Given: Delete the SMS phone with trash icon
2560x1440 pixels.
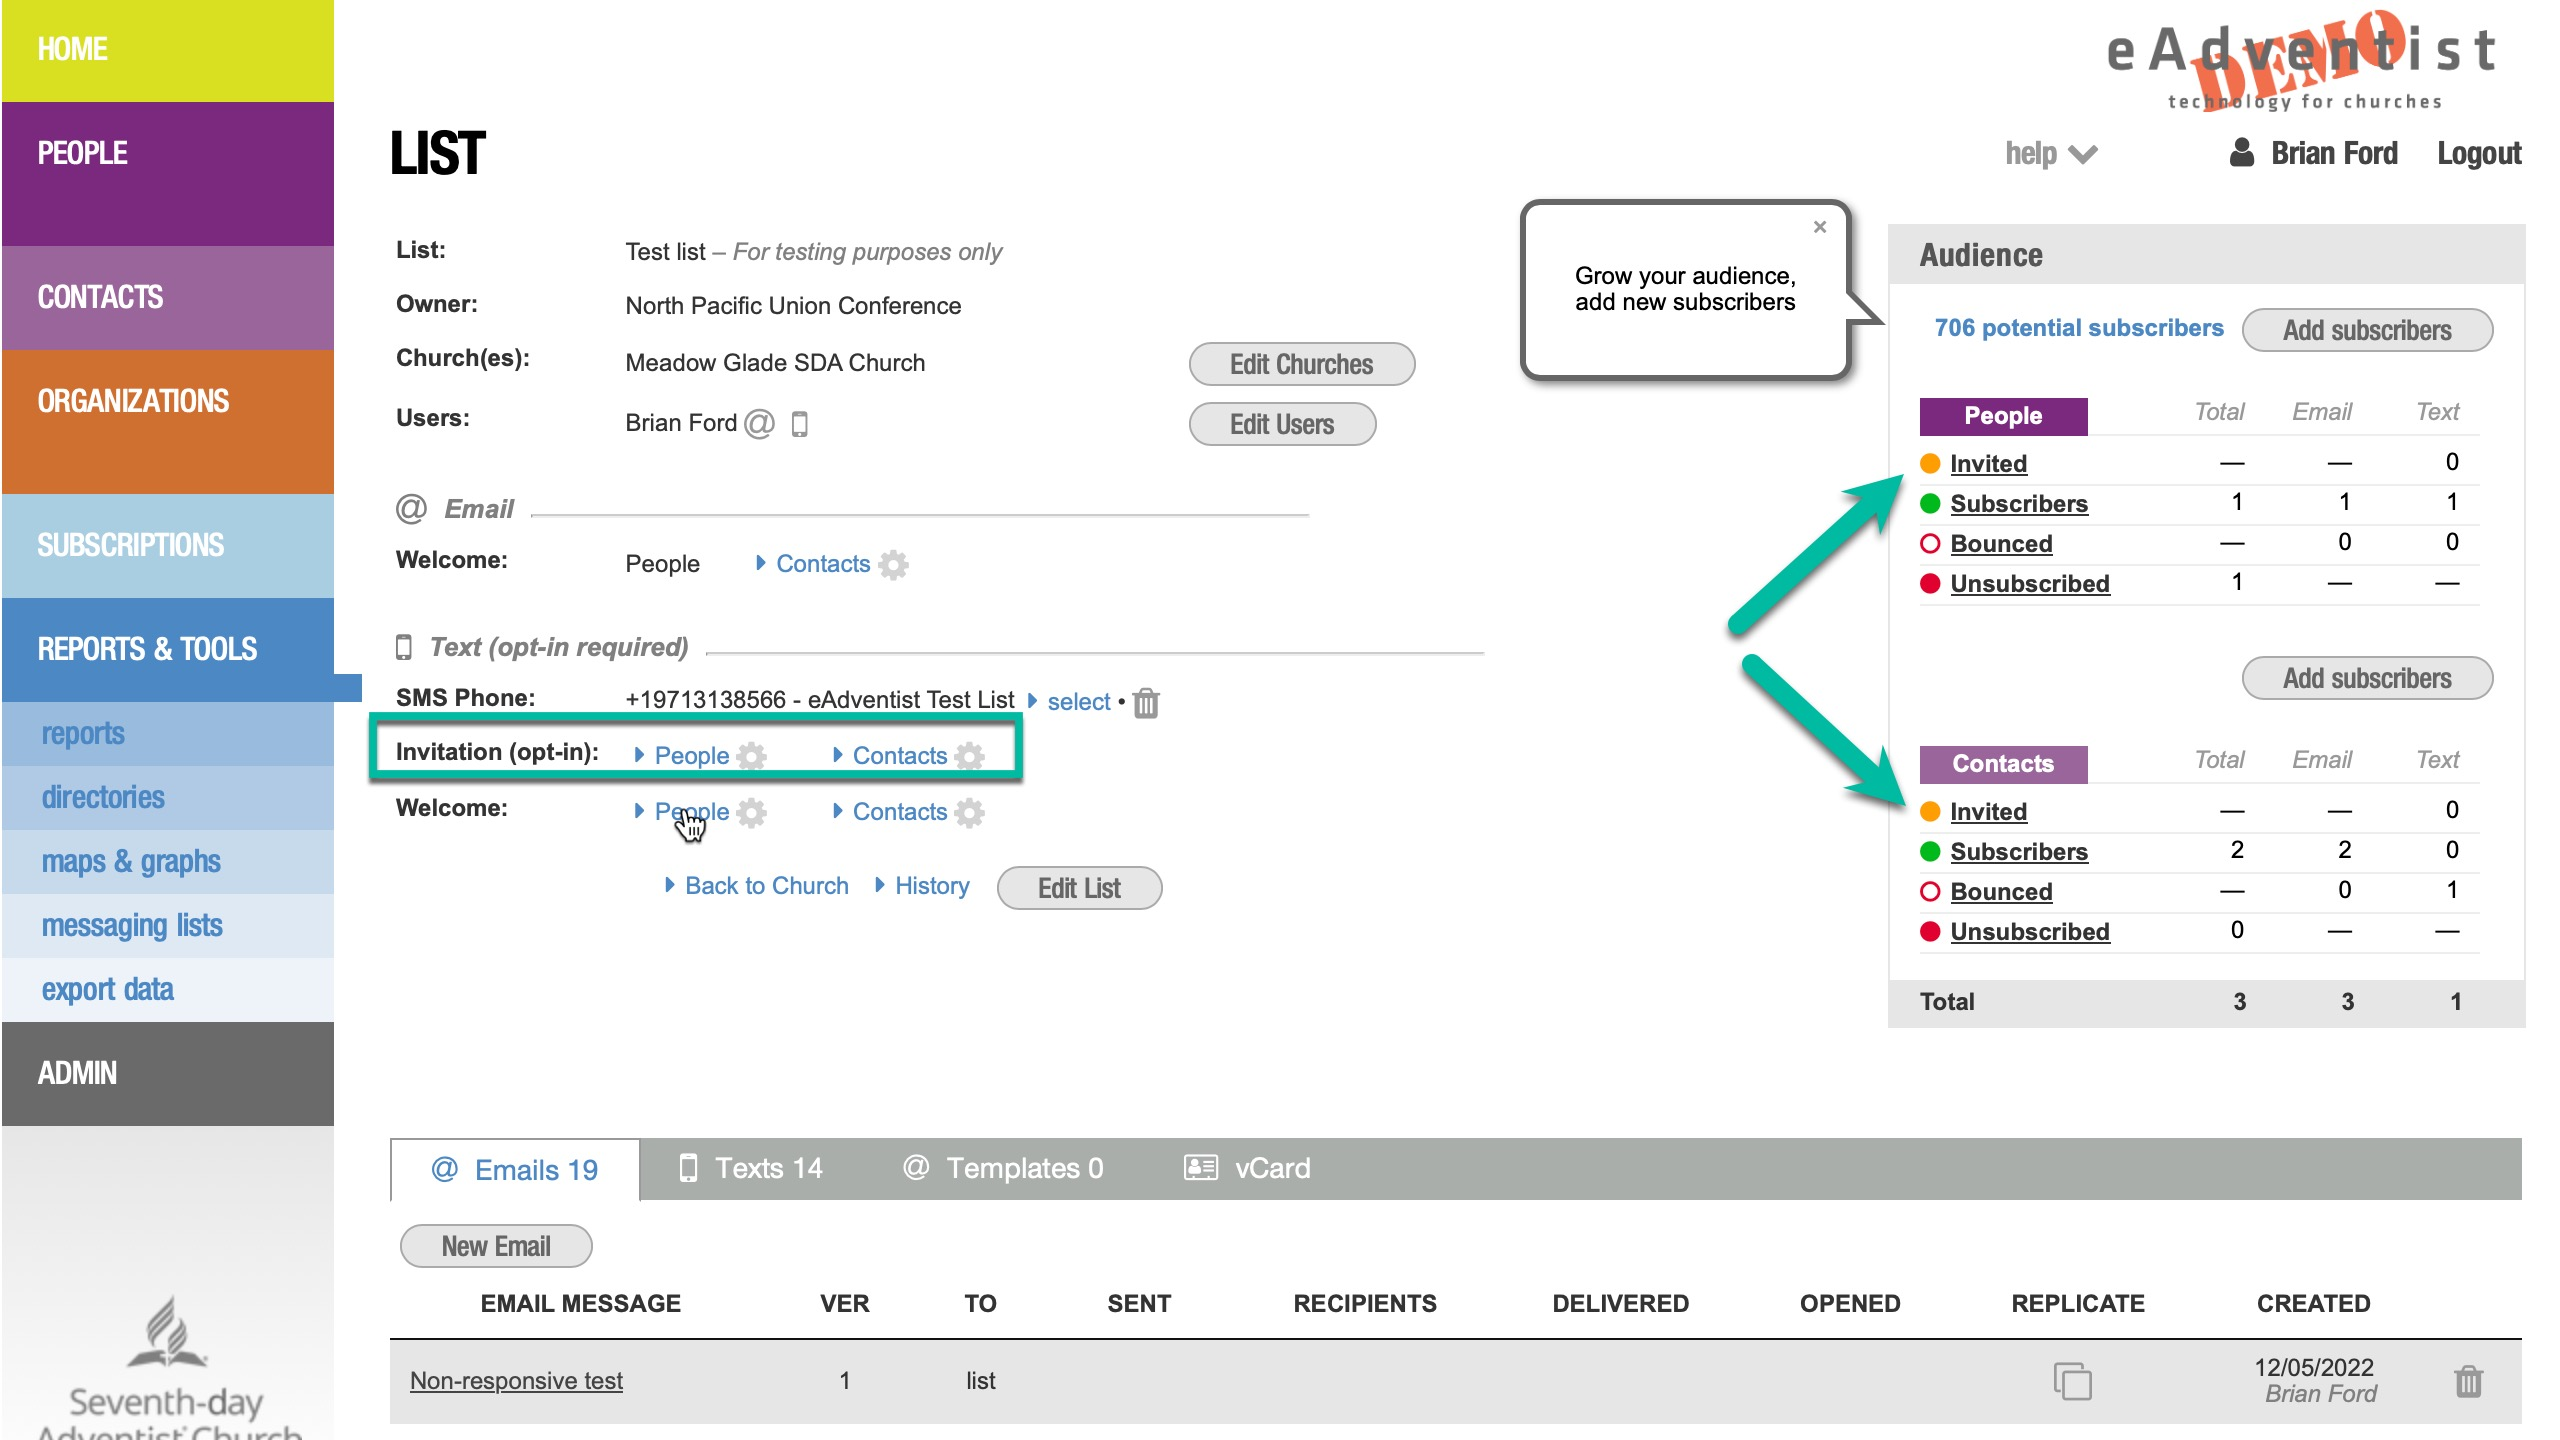Looking at the screenshot, I should pyautogui.click(x=1146, y=703).
